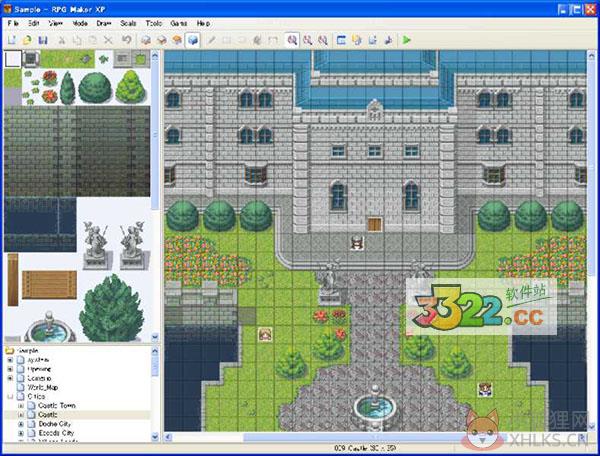Click the Cut scissors icon in the toolbar
This screenshot has width=600, height=456.
[61, 40]
